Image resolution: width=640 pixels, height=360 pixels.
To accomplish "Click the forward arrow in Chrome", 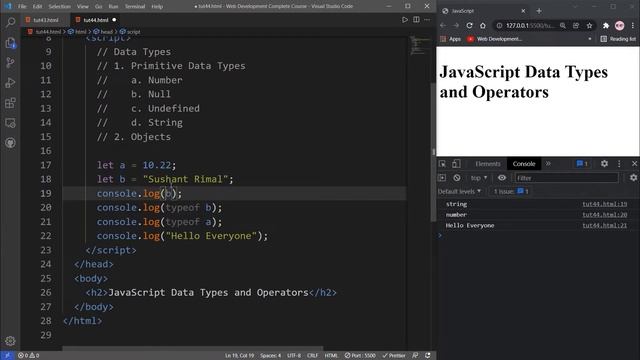I will coord(456,25).
